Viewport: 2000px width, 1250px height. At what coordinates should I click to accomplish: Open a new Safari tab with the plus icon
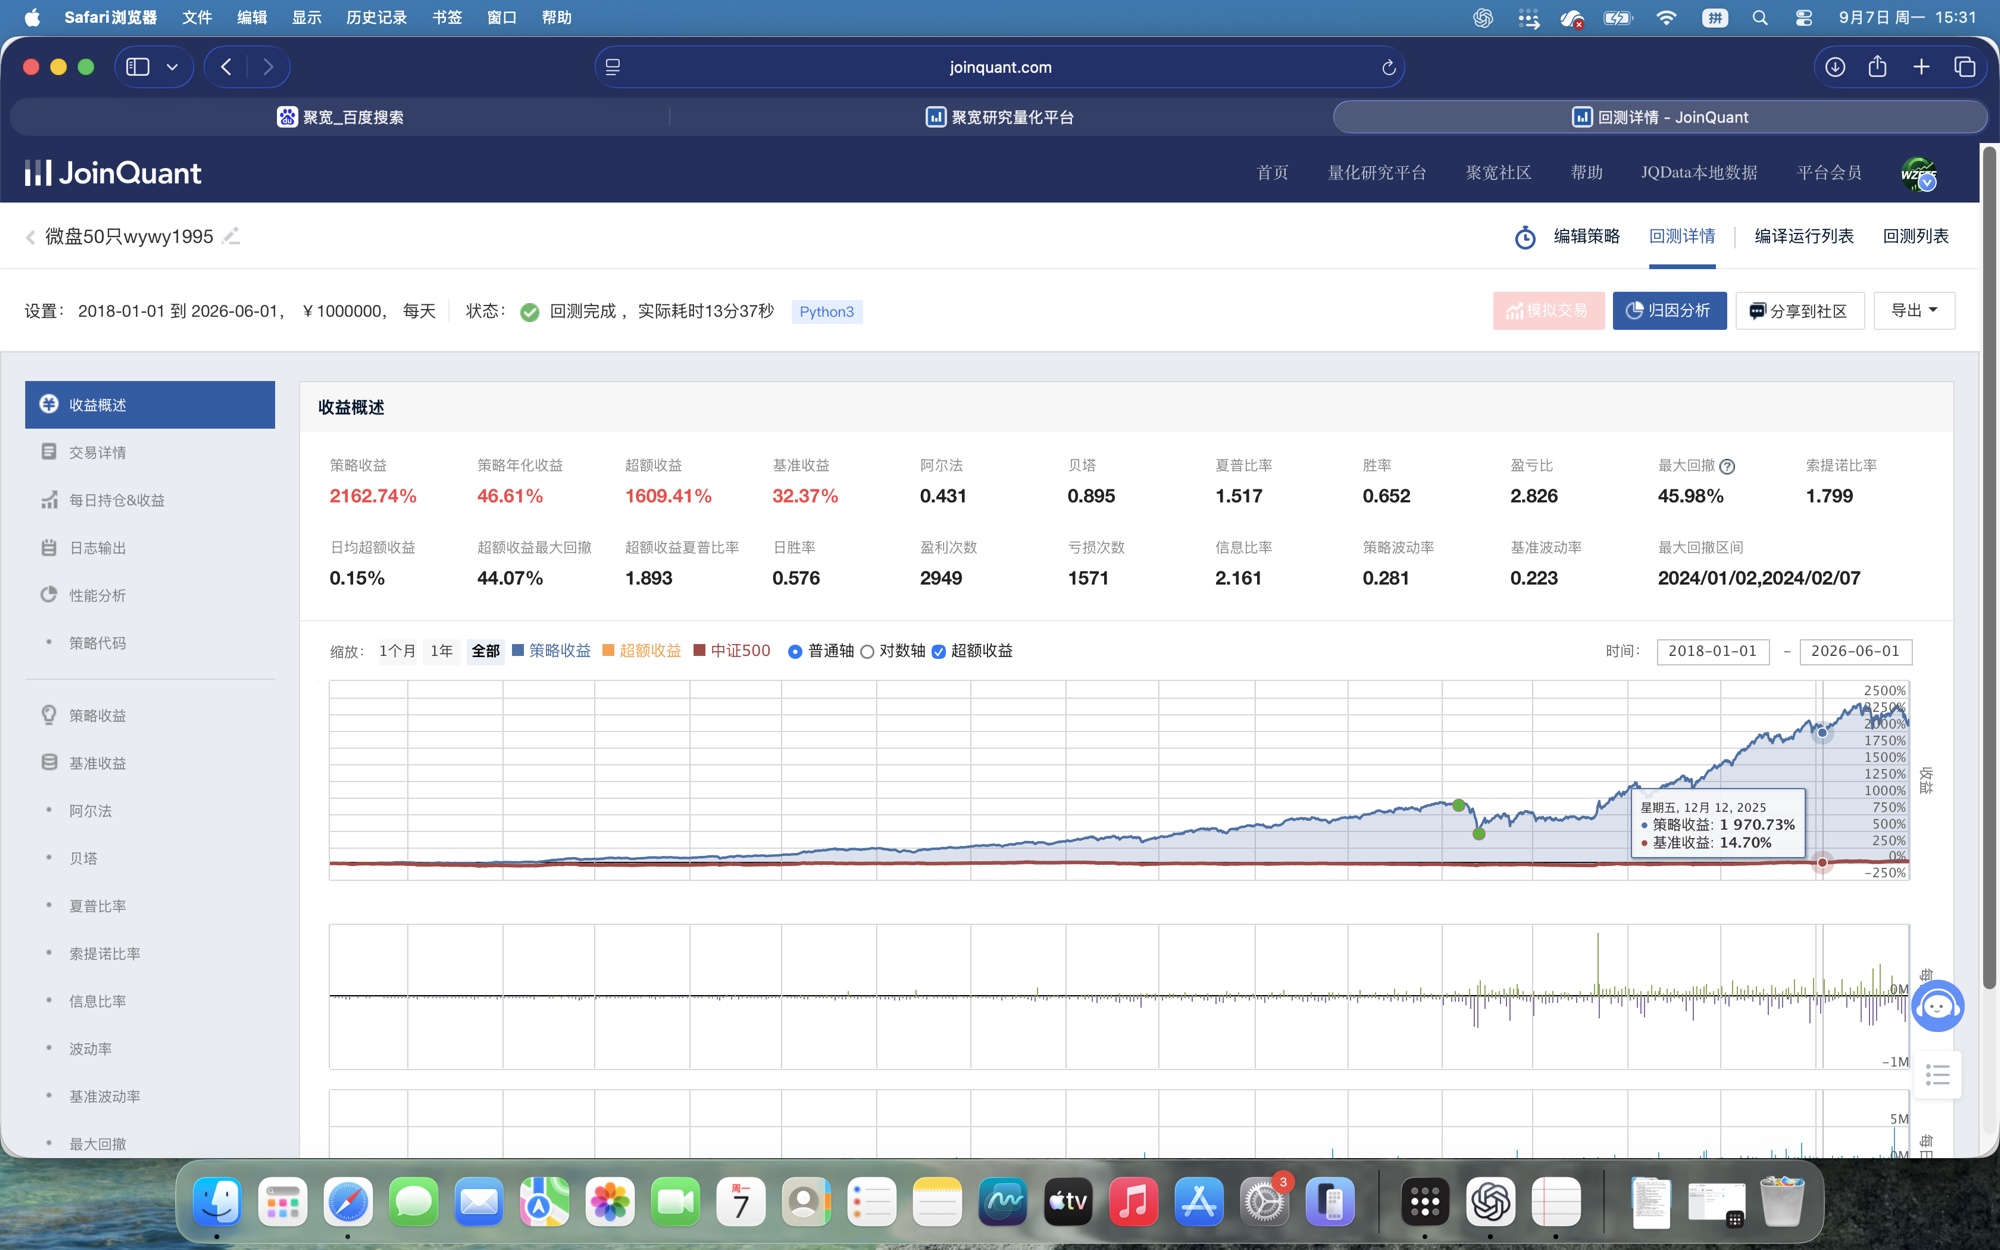coord(1921,67)
